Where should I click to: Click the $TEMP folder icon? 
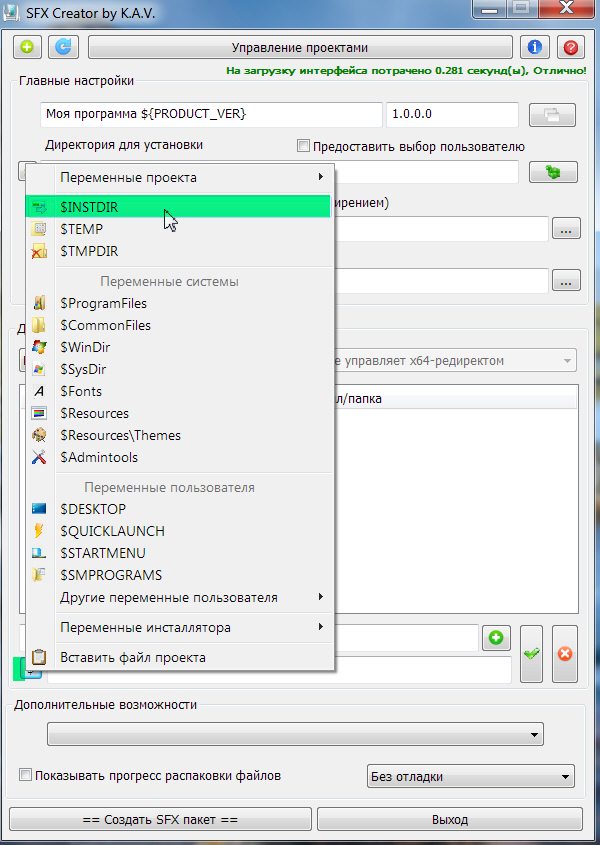point(39,229)
